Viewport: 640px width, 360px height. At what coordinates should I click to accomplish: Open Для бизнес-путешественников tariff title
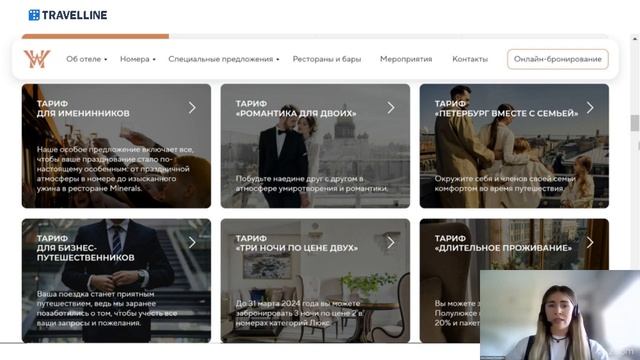[85, 248]
